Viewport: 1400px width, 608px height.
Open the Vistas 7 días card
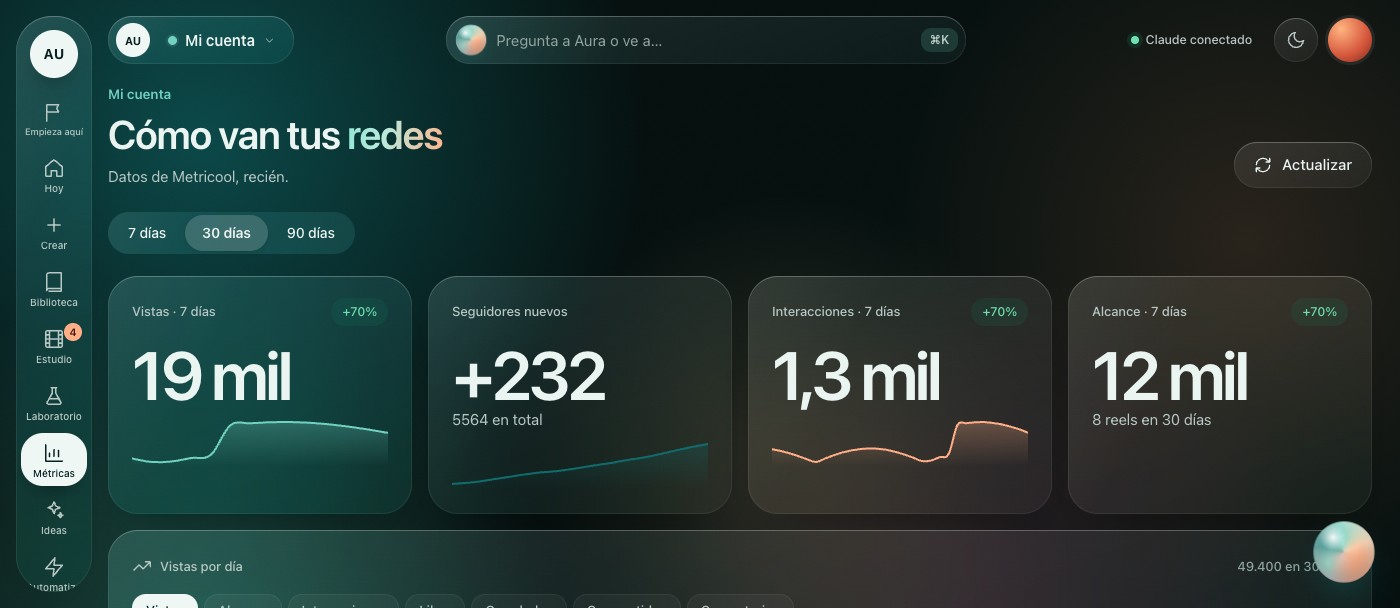260,395
